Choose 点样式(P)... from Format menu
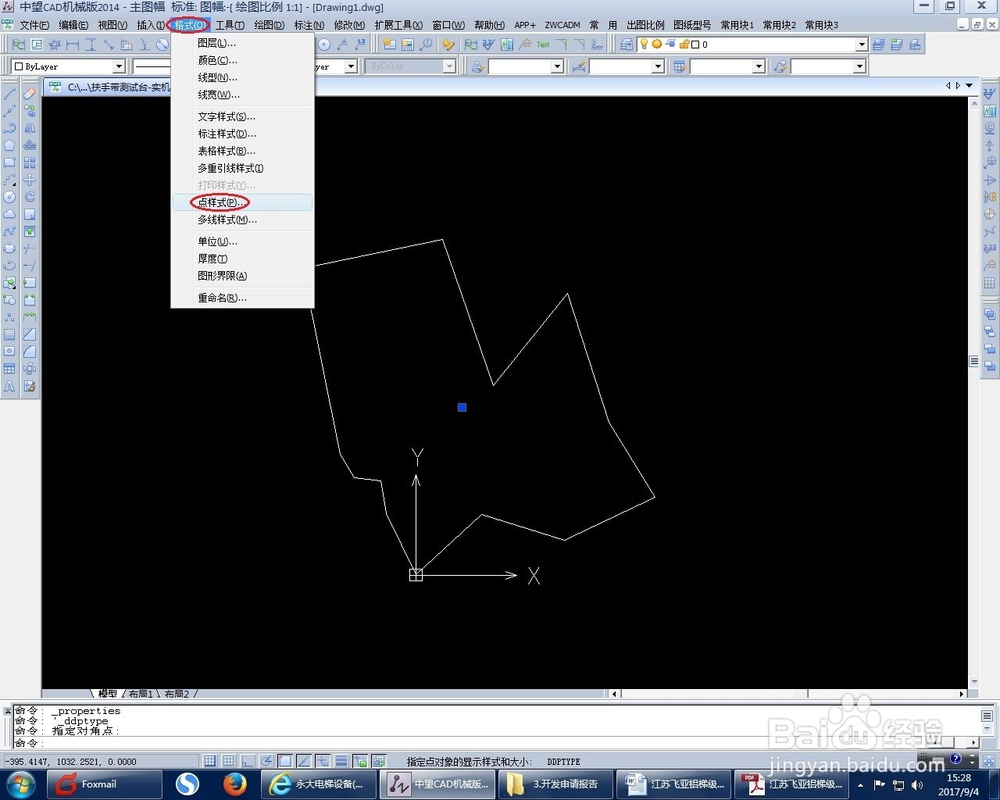This screenshot has width=1000, height=800. [x=242, y=202]
